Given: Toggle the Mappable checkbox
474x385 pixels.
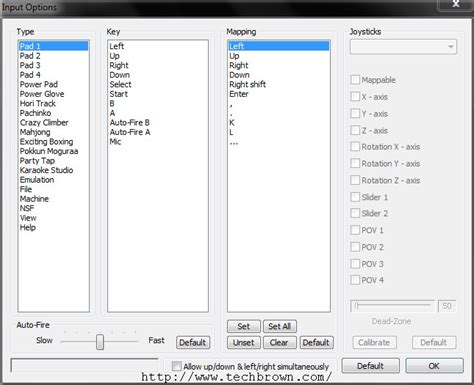Looking at the screenshot, I should pyautogui.click(x=355, y=80).
